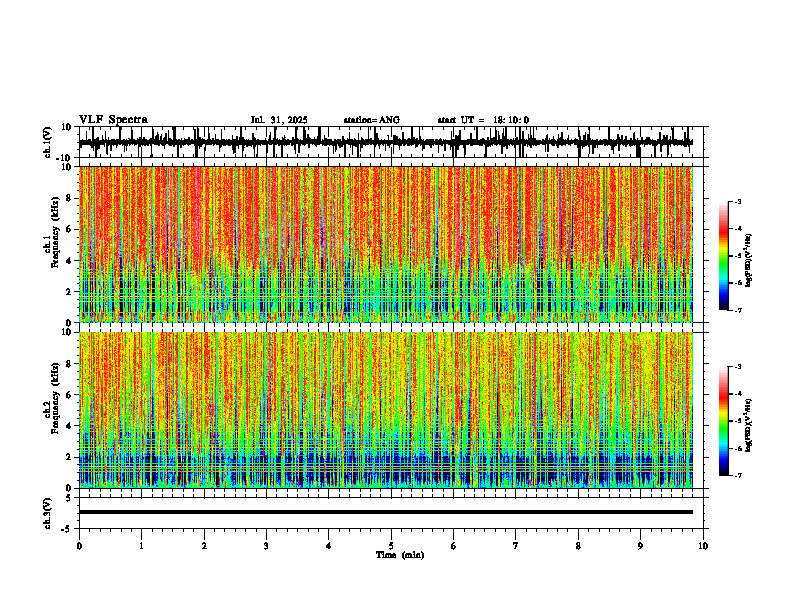Click the "-3" label on ch.1 color bar
This screenshot has width=792, height=612.
click(x=737, y=201)
